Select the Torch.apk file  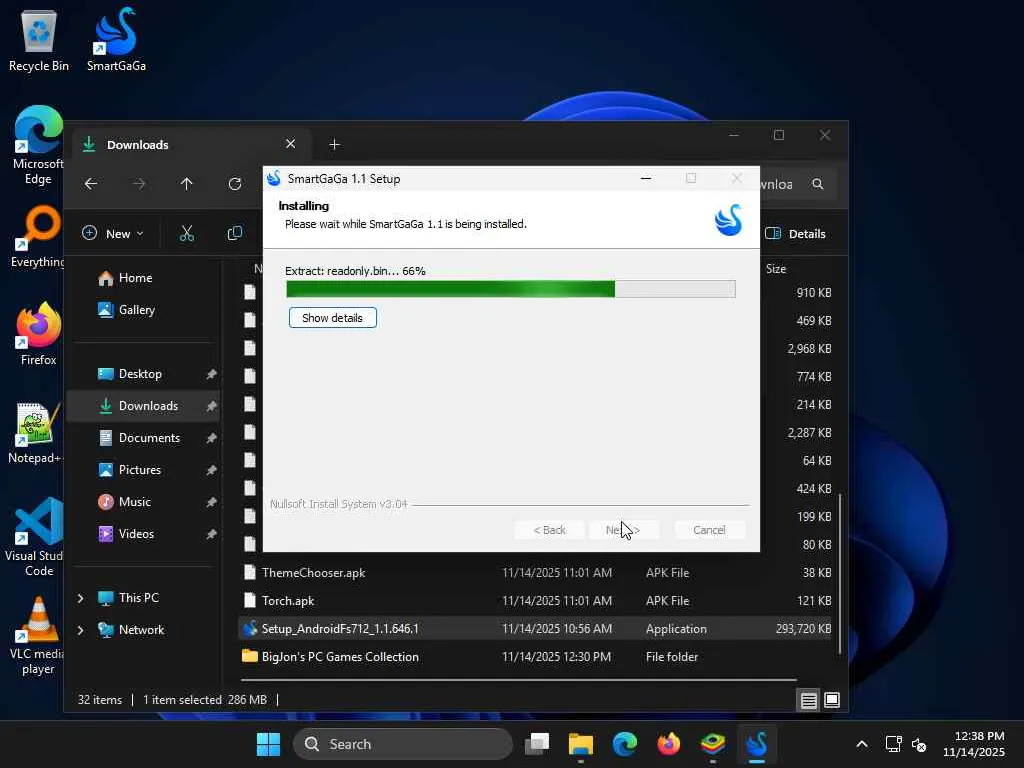pyautogui.click(x=536, y=601)
